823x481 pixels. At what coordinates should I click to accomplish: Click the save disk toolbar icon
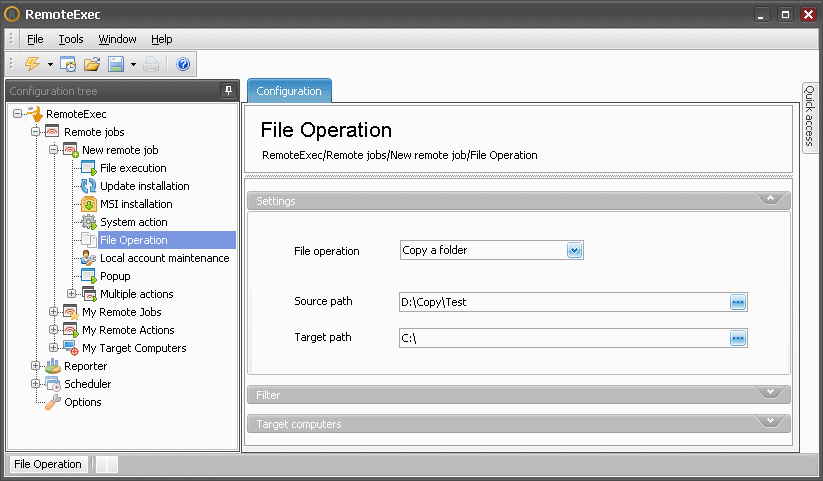115,64
